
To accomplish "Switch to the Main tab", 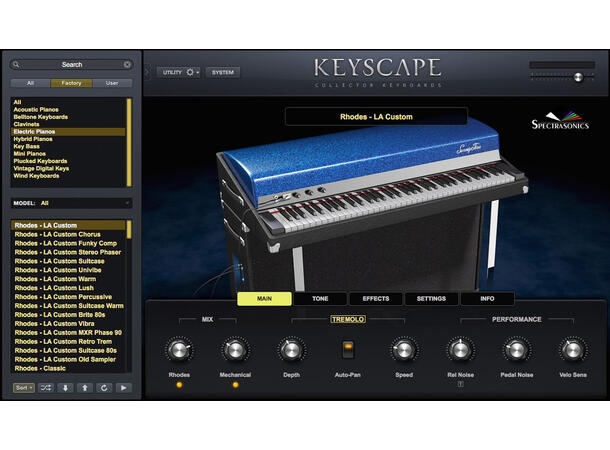I will coord(264,299).
